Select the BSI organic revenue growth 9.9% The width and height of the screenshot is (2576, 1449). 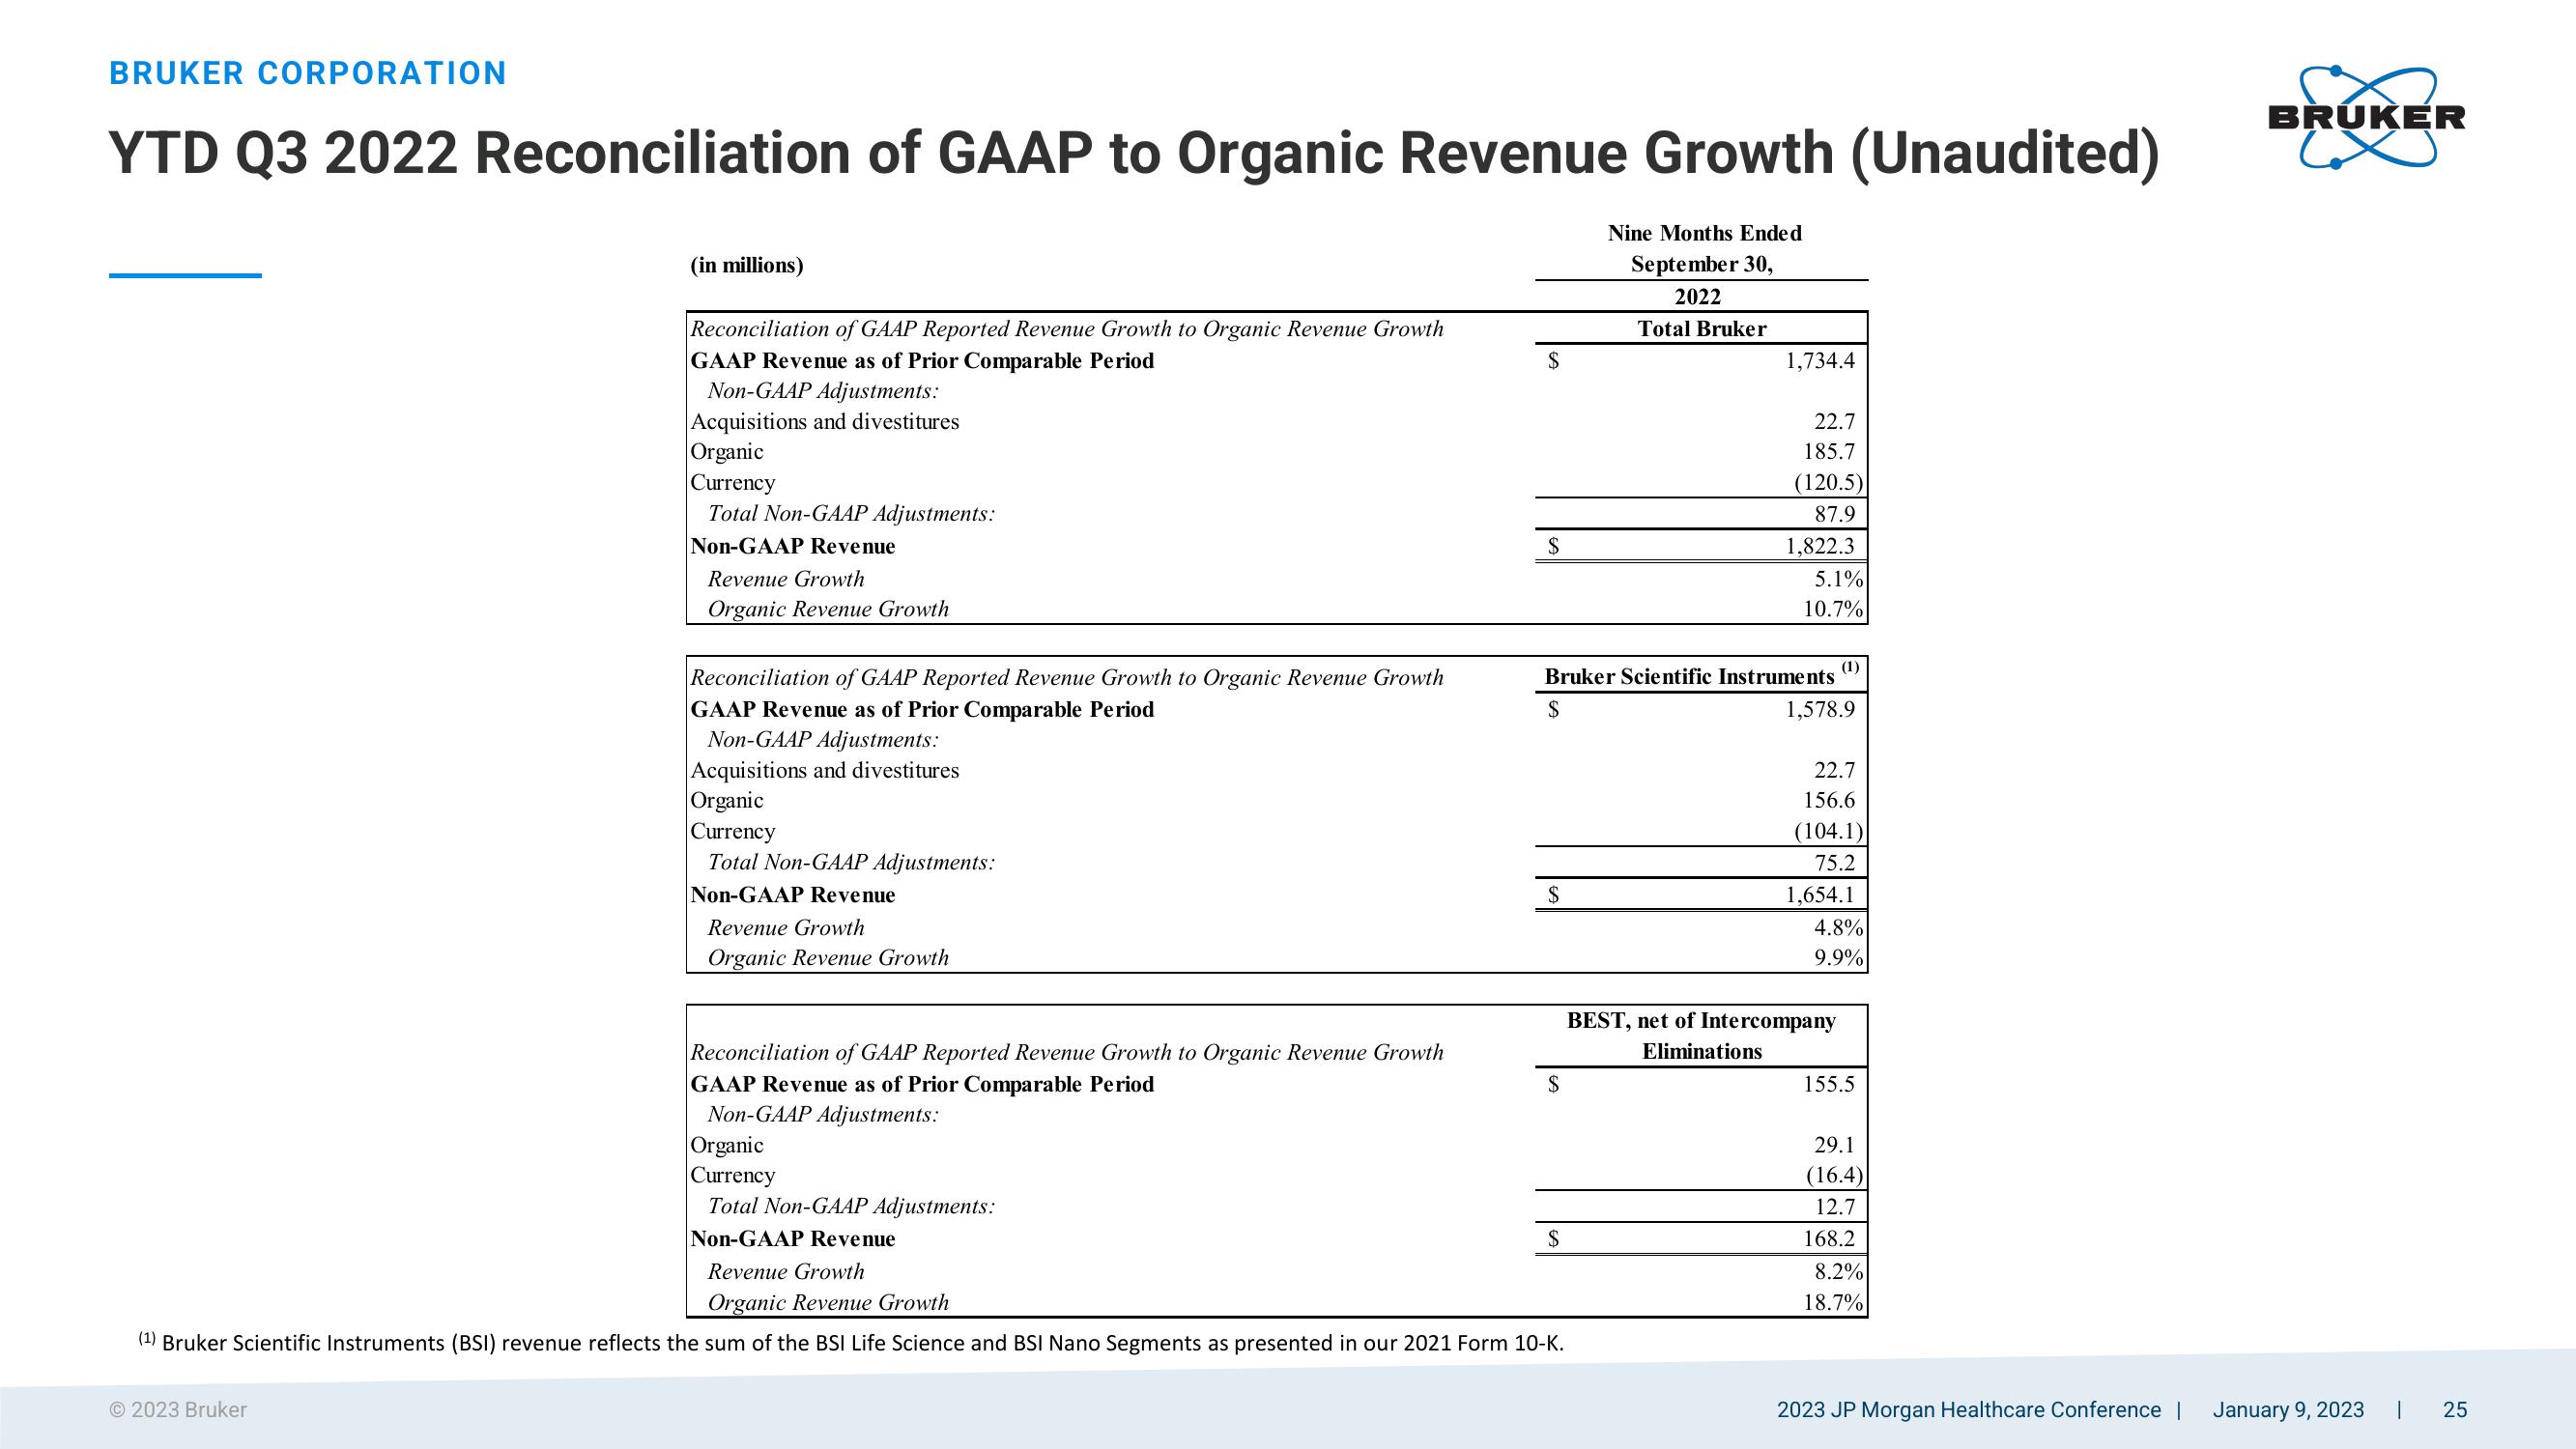[1839, 958]
